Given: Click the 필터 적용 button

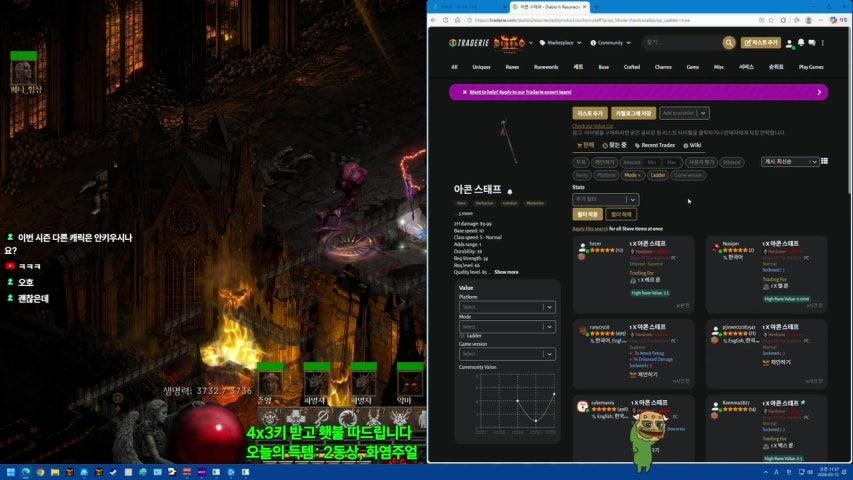Looking at the screenshot, I should coord(588,214).
